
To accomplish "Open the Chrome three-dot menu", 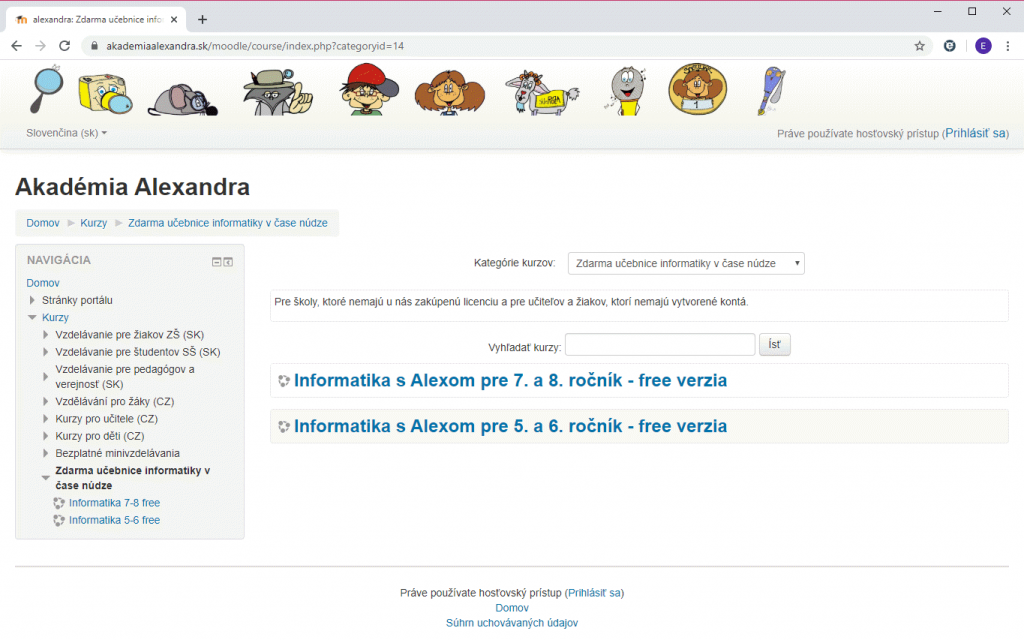I will point(1008,46).
